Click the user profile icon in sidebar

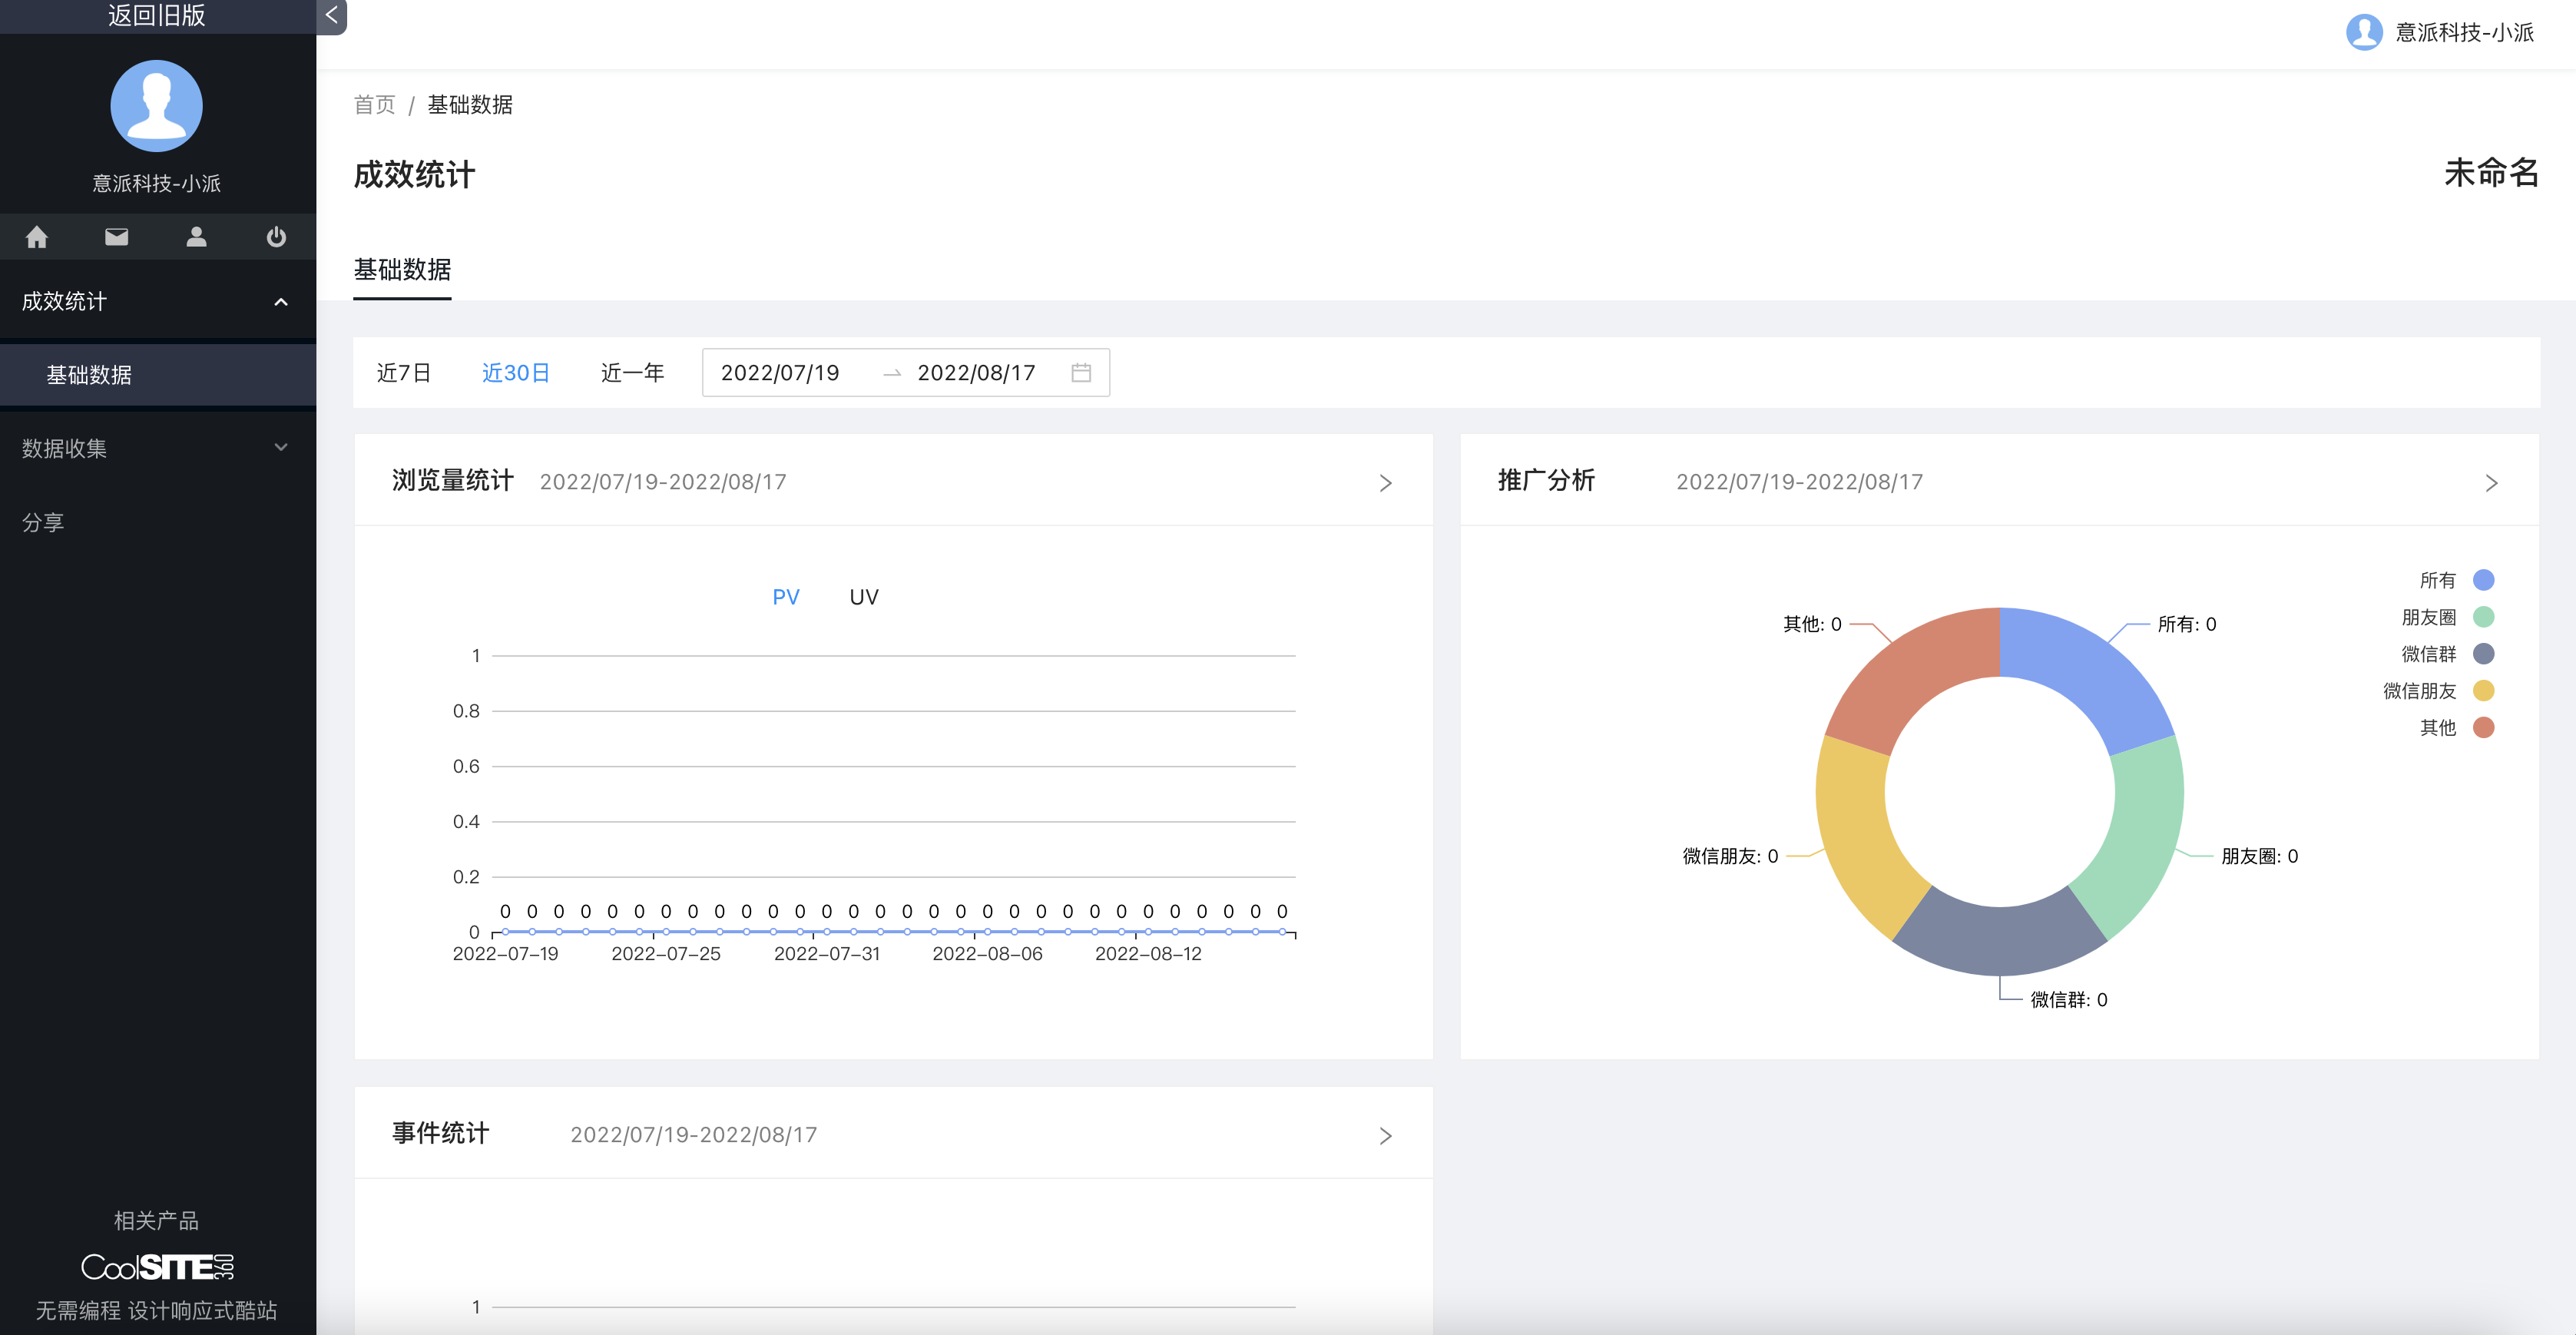196,237
